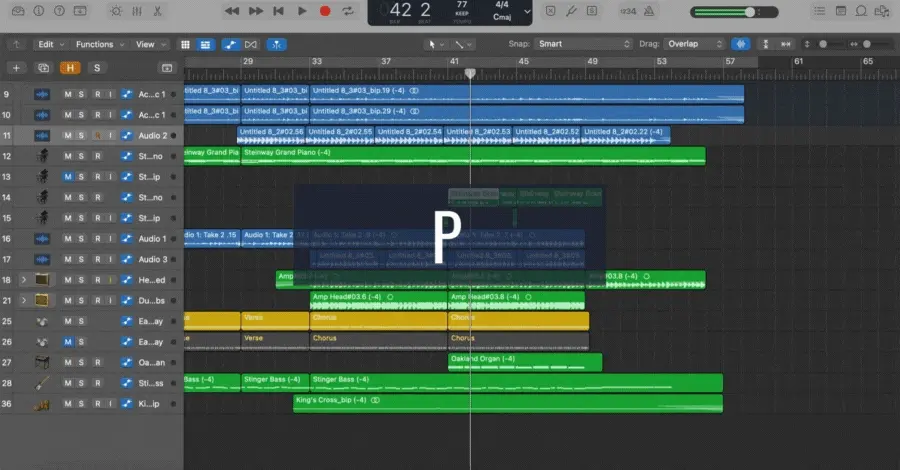Fast forward the playhead

tap(256, 11)
